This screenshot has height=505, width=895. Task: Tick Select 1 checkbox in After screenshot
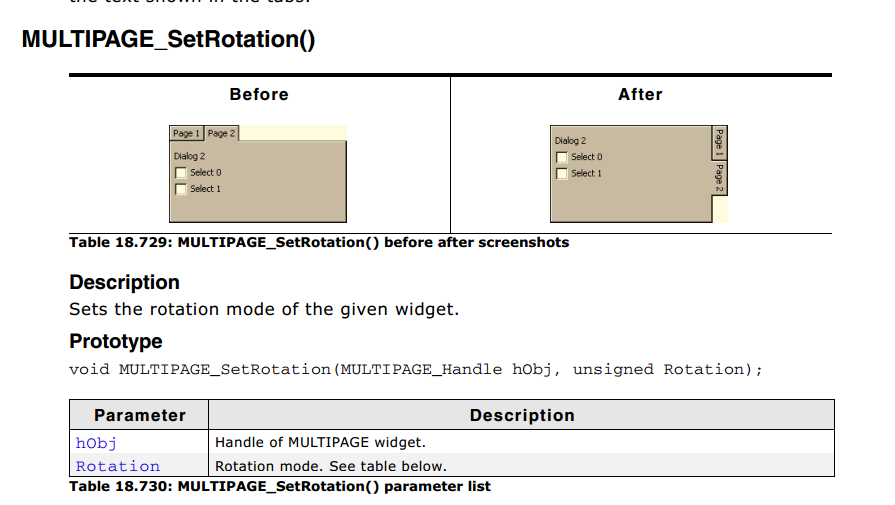[x=562, y=173]
